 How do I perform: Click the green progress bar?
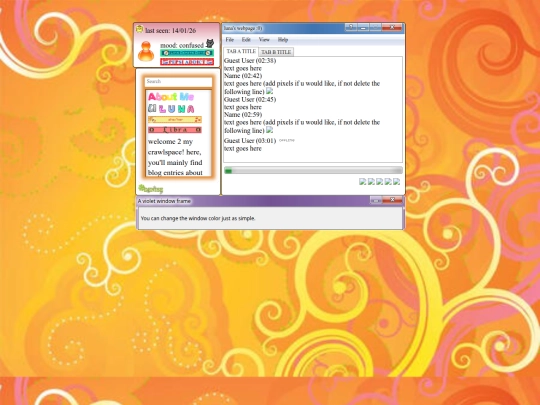313,170
